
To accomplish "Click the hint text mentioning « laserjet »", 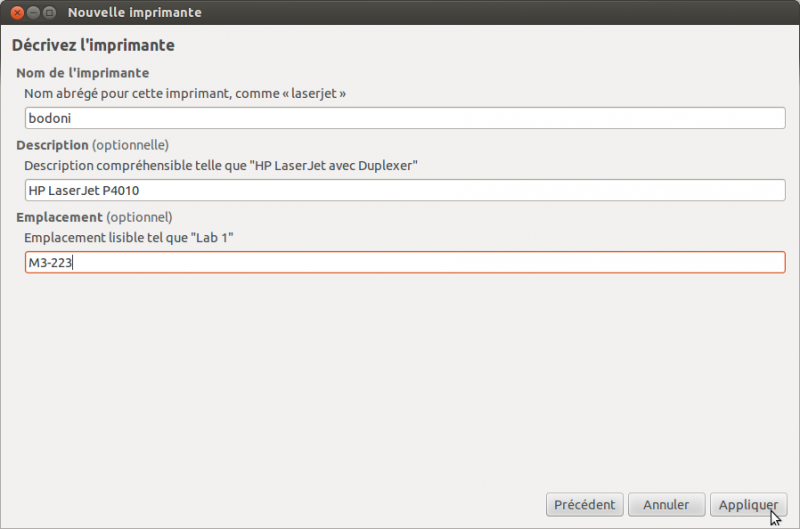I will (x=185, y=94).
